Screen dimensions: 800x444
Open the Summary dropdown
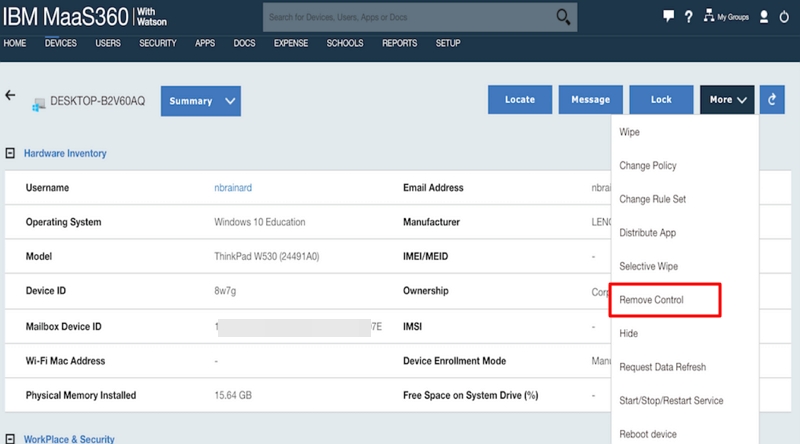point(201,101)
